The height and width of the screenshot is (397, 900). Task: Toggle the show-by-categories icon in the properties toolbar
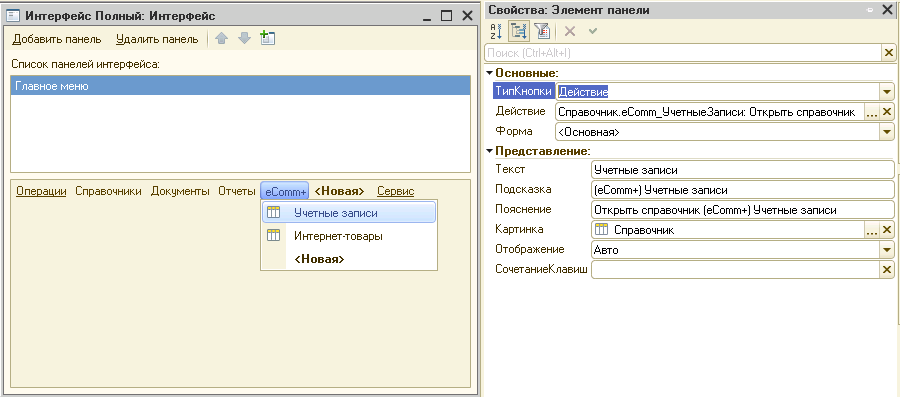pos(519,31)
